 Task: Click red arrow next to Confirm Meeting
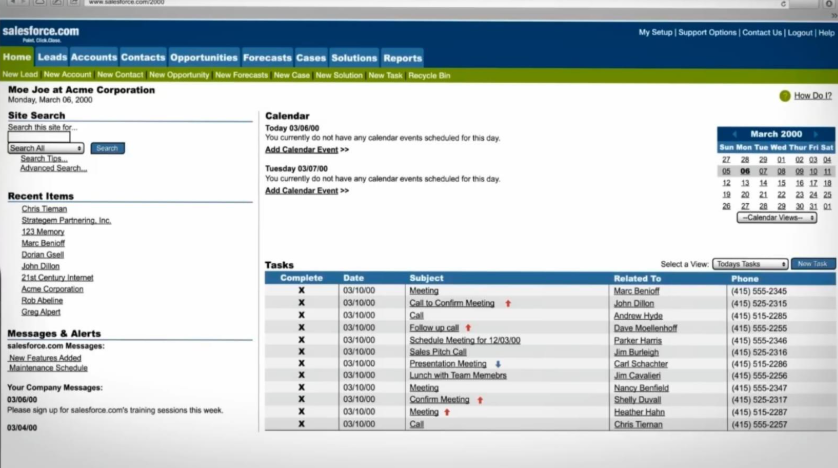[480, 400]
